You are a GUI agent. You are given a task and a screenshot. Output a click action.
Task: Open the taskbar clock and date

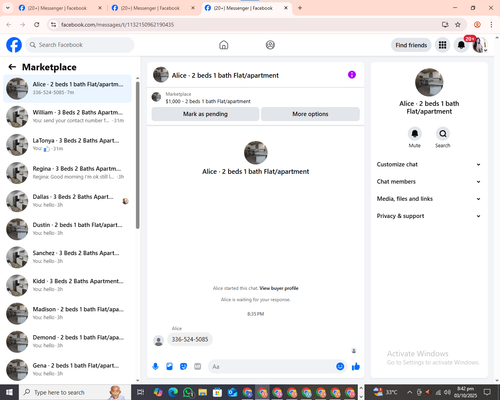coord(465,392)
